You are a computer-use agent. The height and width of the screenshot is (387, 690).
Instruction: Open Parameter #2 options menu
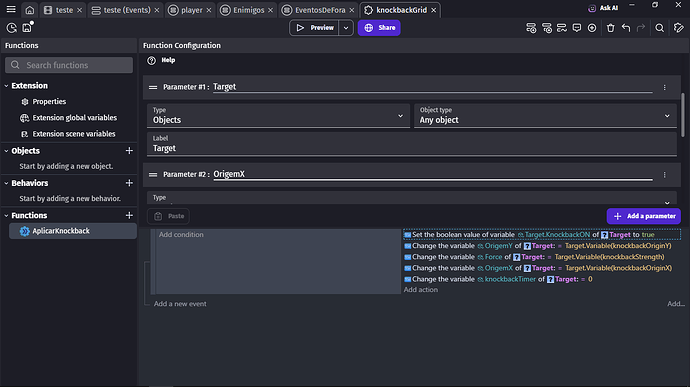tap(664, 175)
